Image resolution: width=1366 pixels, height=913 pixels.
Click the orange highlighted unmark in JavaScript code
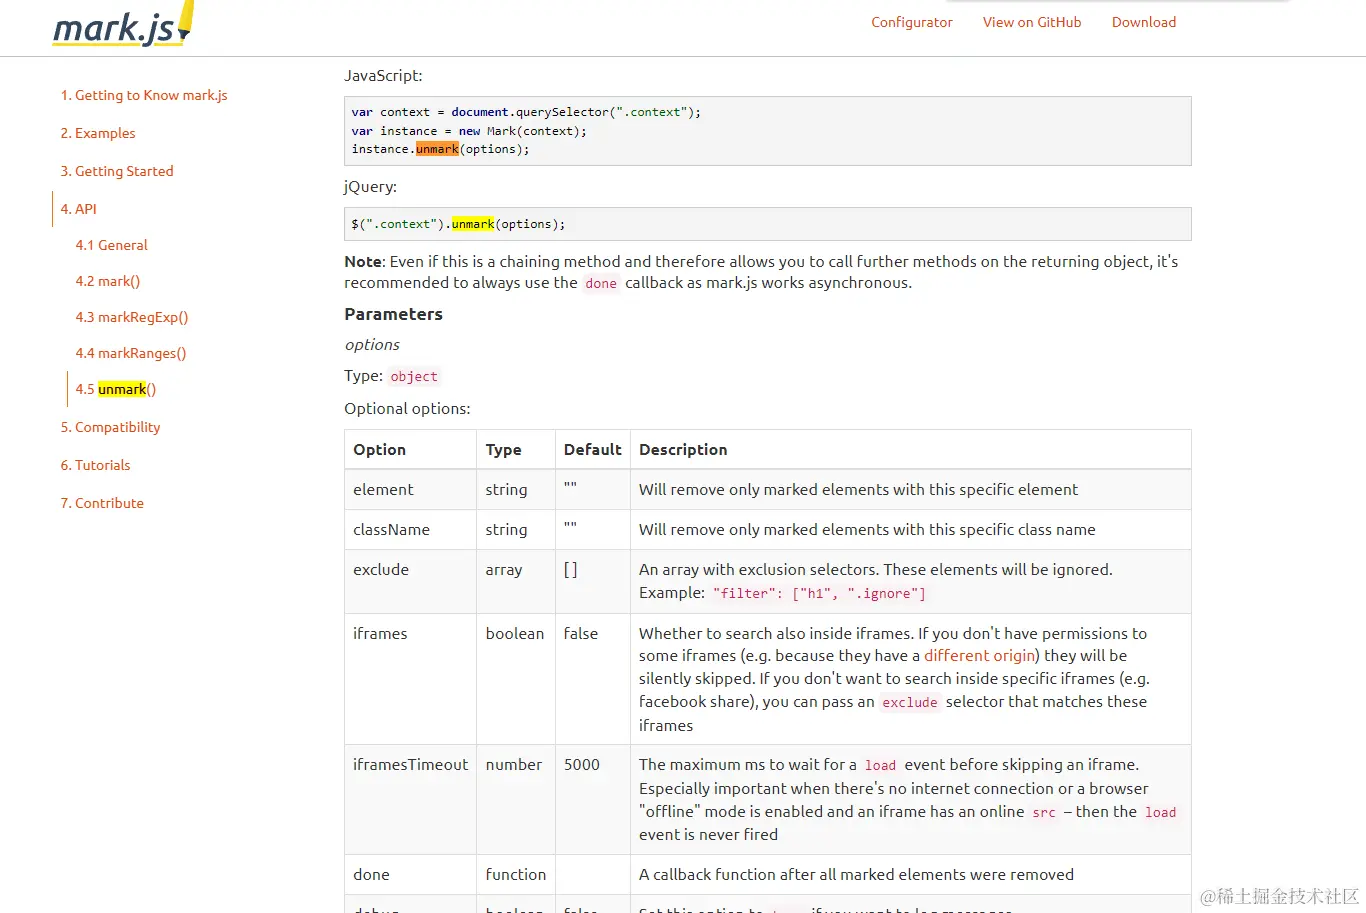click(437, 149)
